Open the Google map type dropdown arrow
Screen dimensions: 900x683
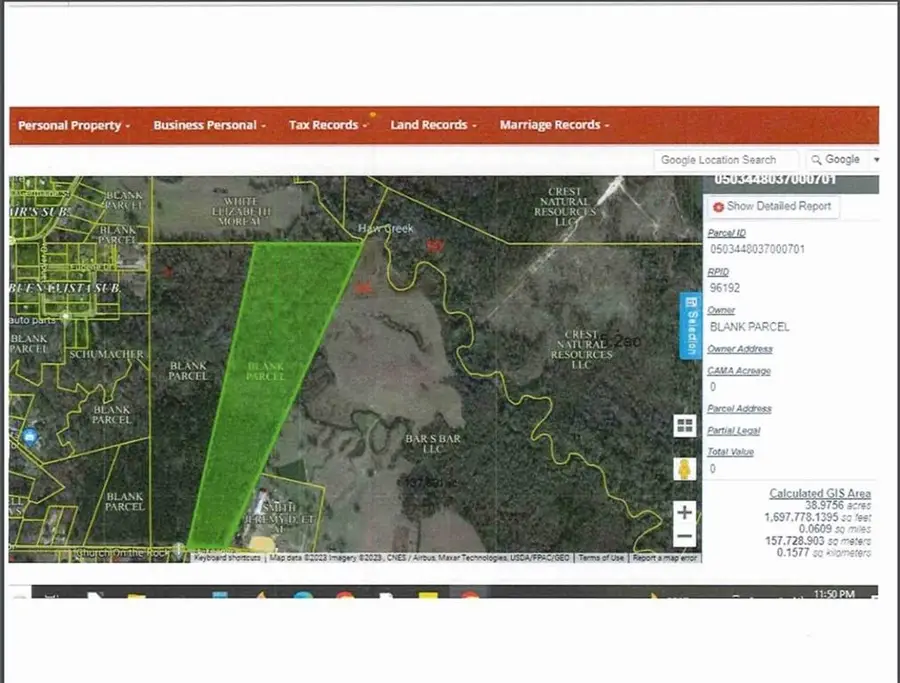[x=875, y=160]
